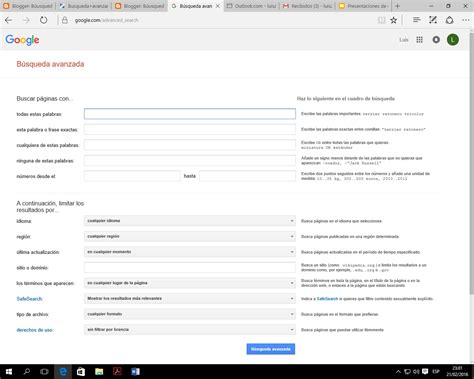Click the ESP language indicator
Image resolution: width=474 pixels, height=379 pixels.
(436, 372)
